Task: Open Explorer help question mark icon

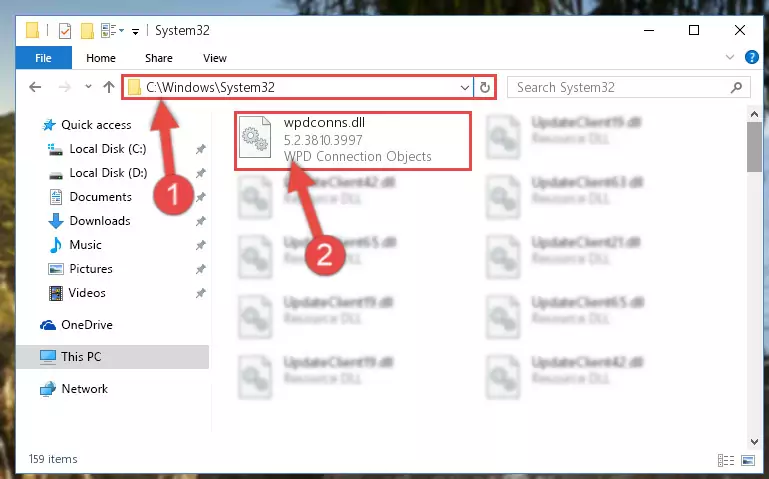Action: tap(751, 57)
